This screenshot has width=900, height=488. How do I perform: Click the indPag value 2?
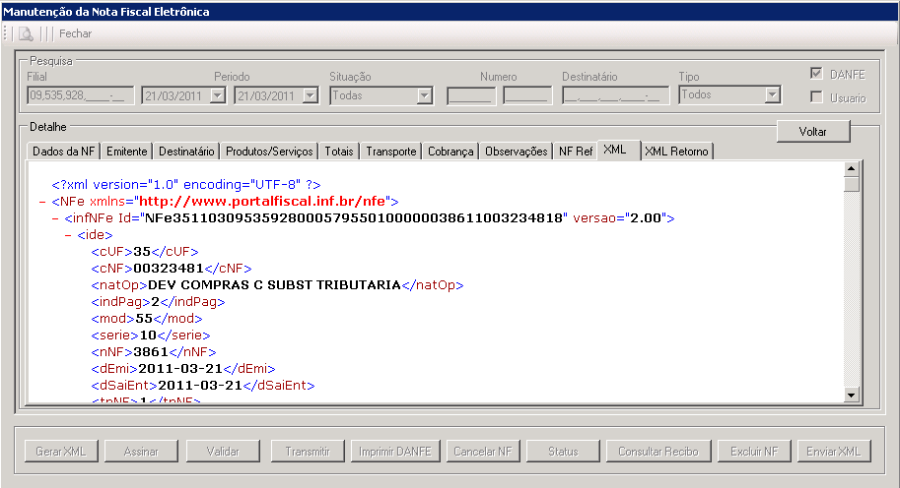[155, 302]
